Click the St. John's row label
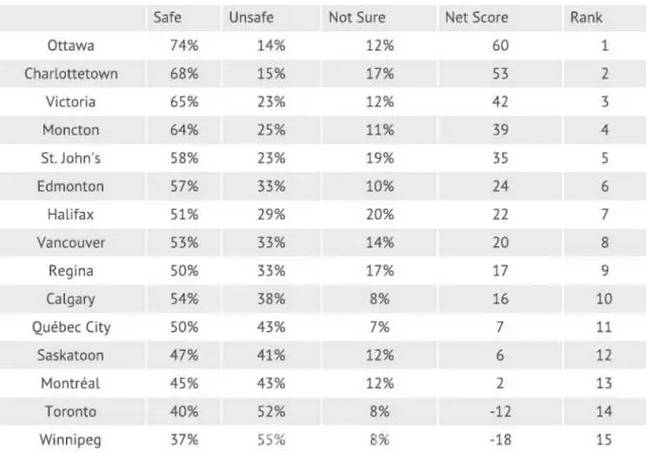The width and height of the screenshot is (649, 454). pyautogui.click(x=71, y=158)
